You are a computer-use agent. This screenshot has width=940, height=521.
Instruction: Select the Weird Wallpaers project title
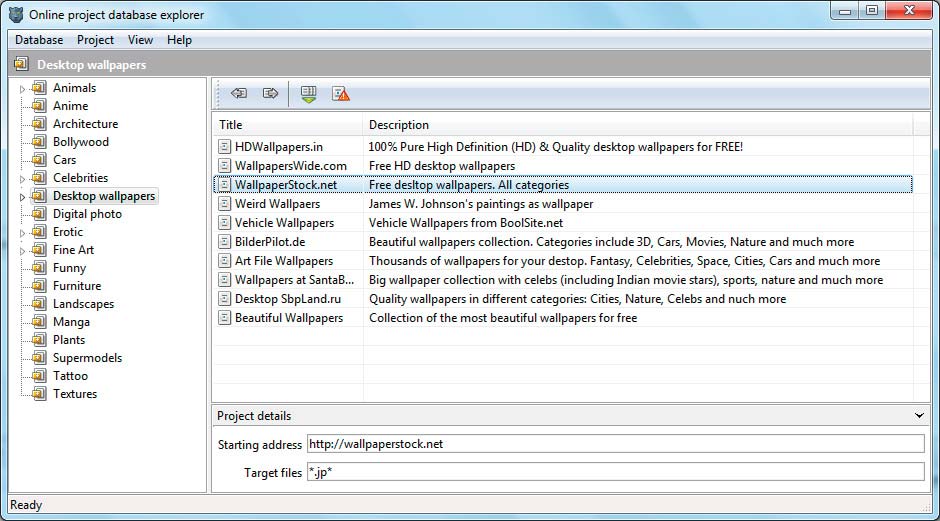point(278,204)
